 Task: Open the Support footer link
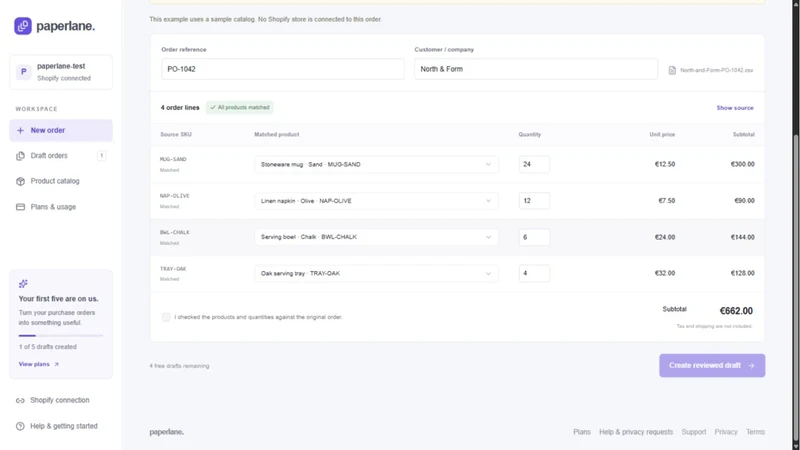tap(694, 432)
